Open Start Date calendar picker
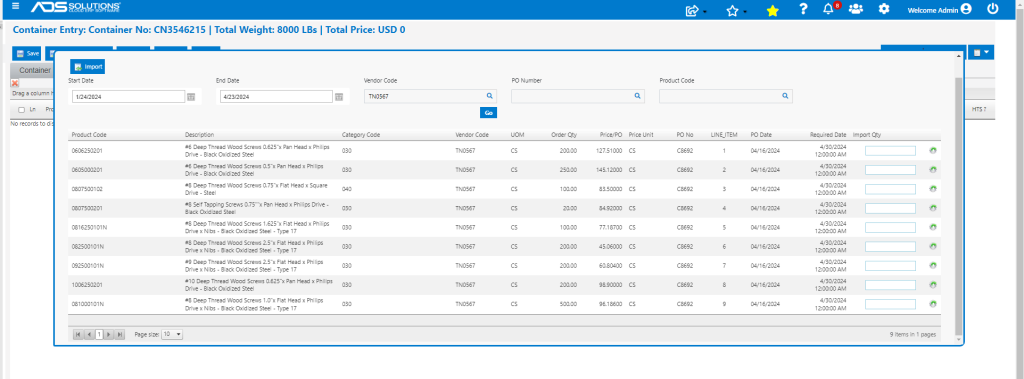Image resolution: width=1024 pixels, height=379 pixels. (191, 97)
